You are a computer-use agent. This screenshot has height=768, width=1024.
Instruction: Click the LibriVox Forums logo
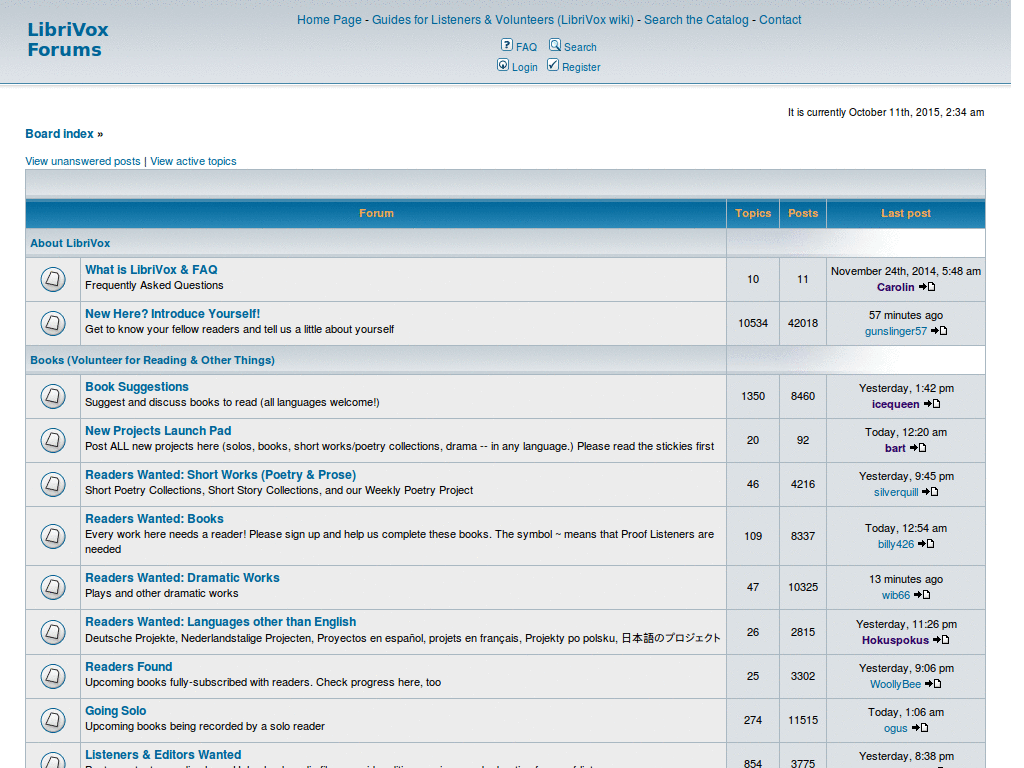pyautogui.click(x=67, y=39)
